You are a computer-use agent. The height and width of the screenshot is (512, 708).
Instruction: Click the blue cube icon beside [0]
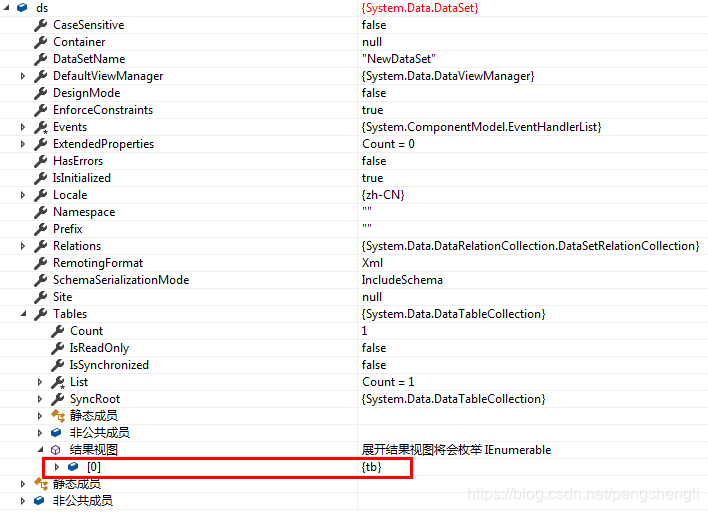(73, 467)
